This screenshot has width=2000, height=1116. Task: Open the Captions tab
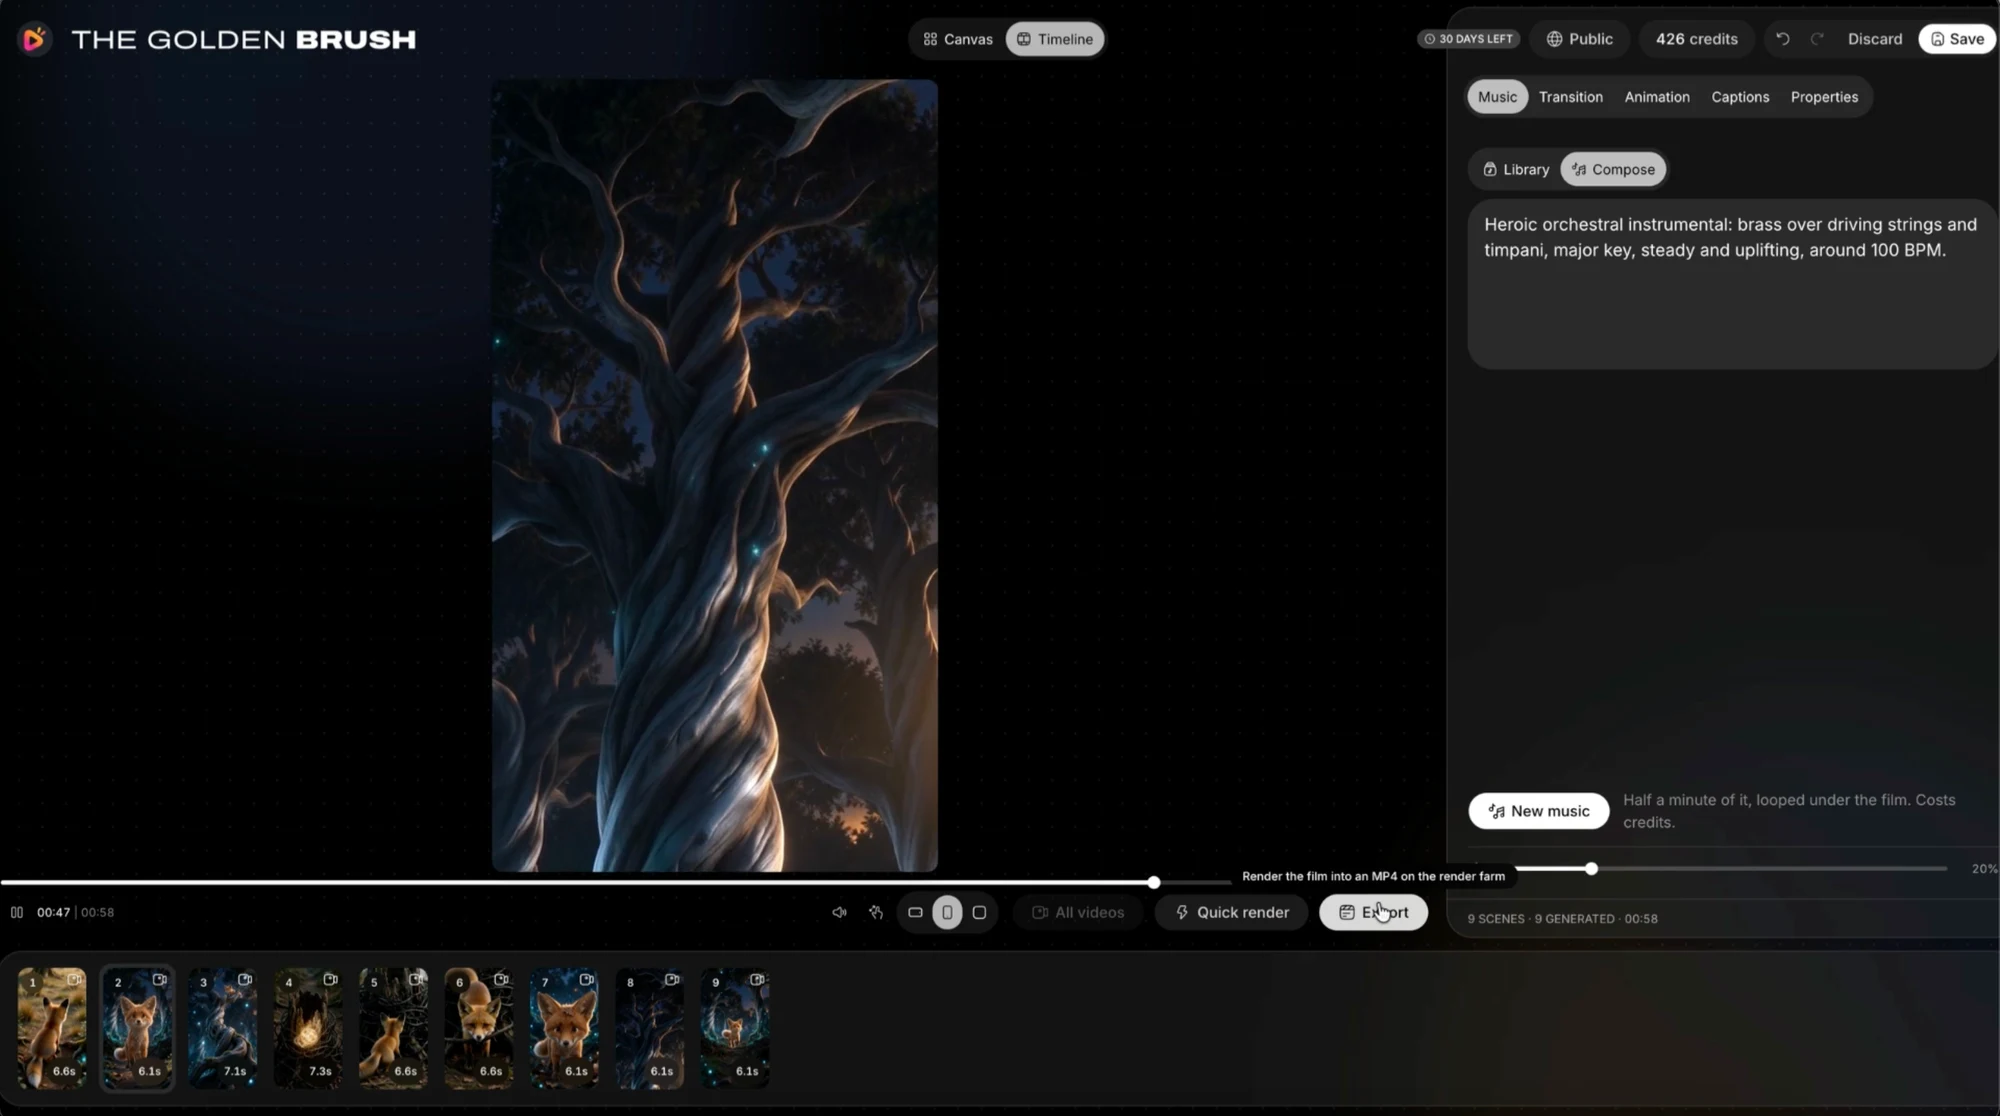click(1739, 97)
